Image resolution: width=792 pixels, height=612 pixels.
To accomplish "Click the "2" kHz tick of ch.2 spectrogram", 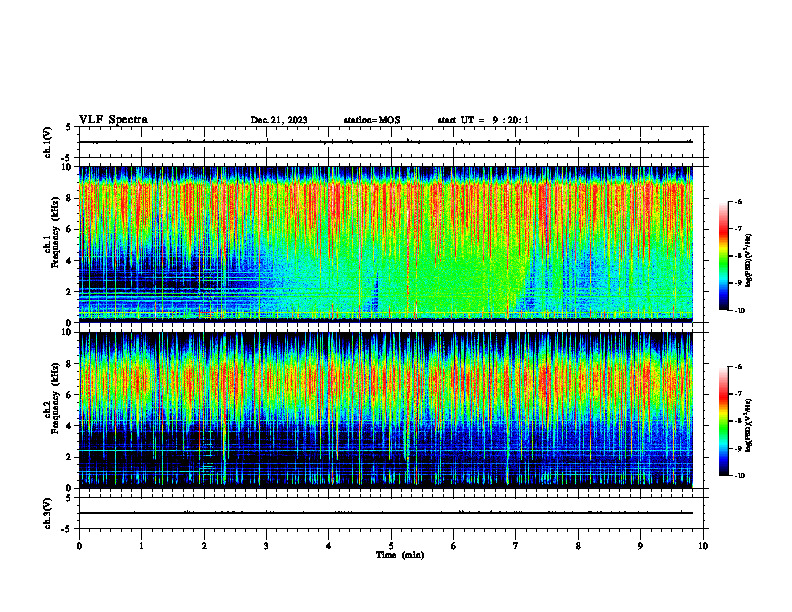I will tap(69, 457).
